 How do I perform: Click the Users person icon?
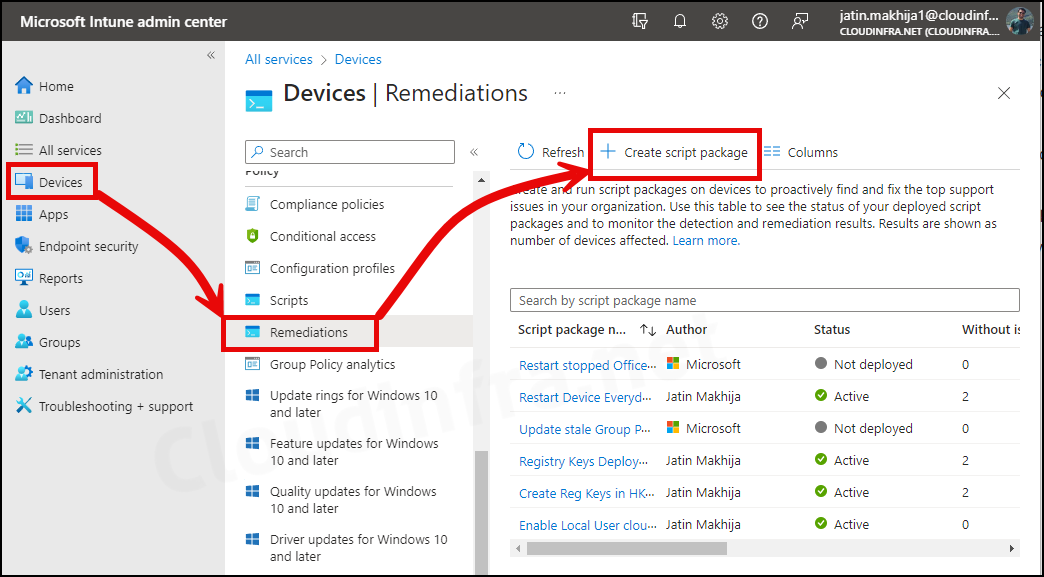click(x=24, y=309)
